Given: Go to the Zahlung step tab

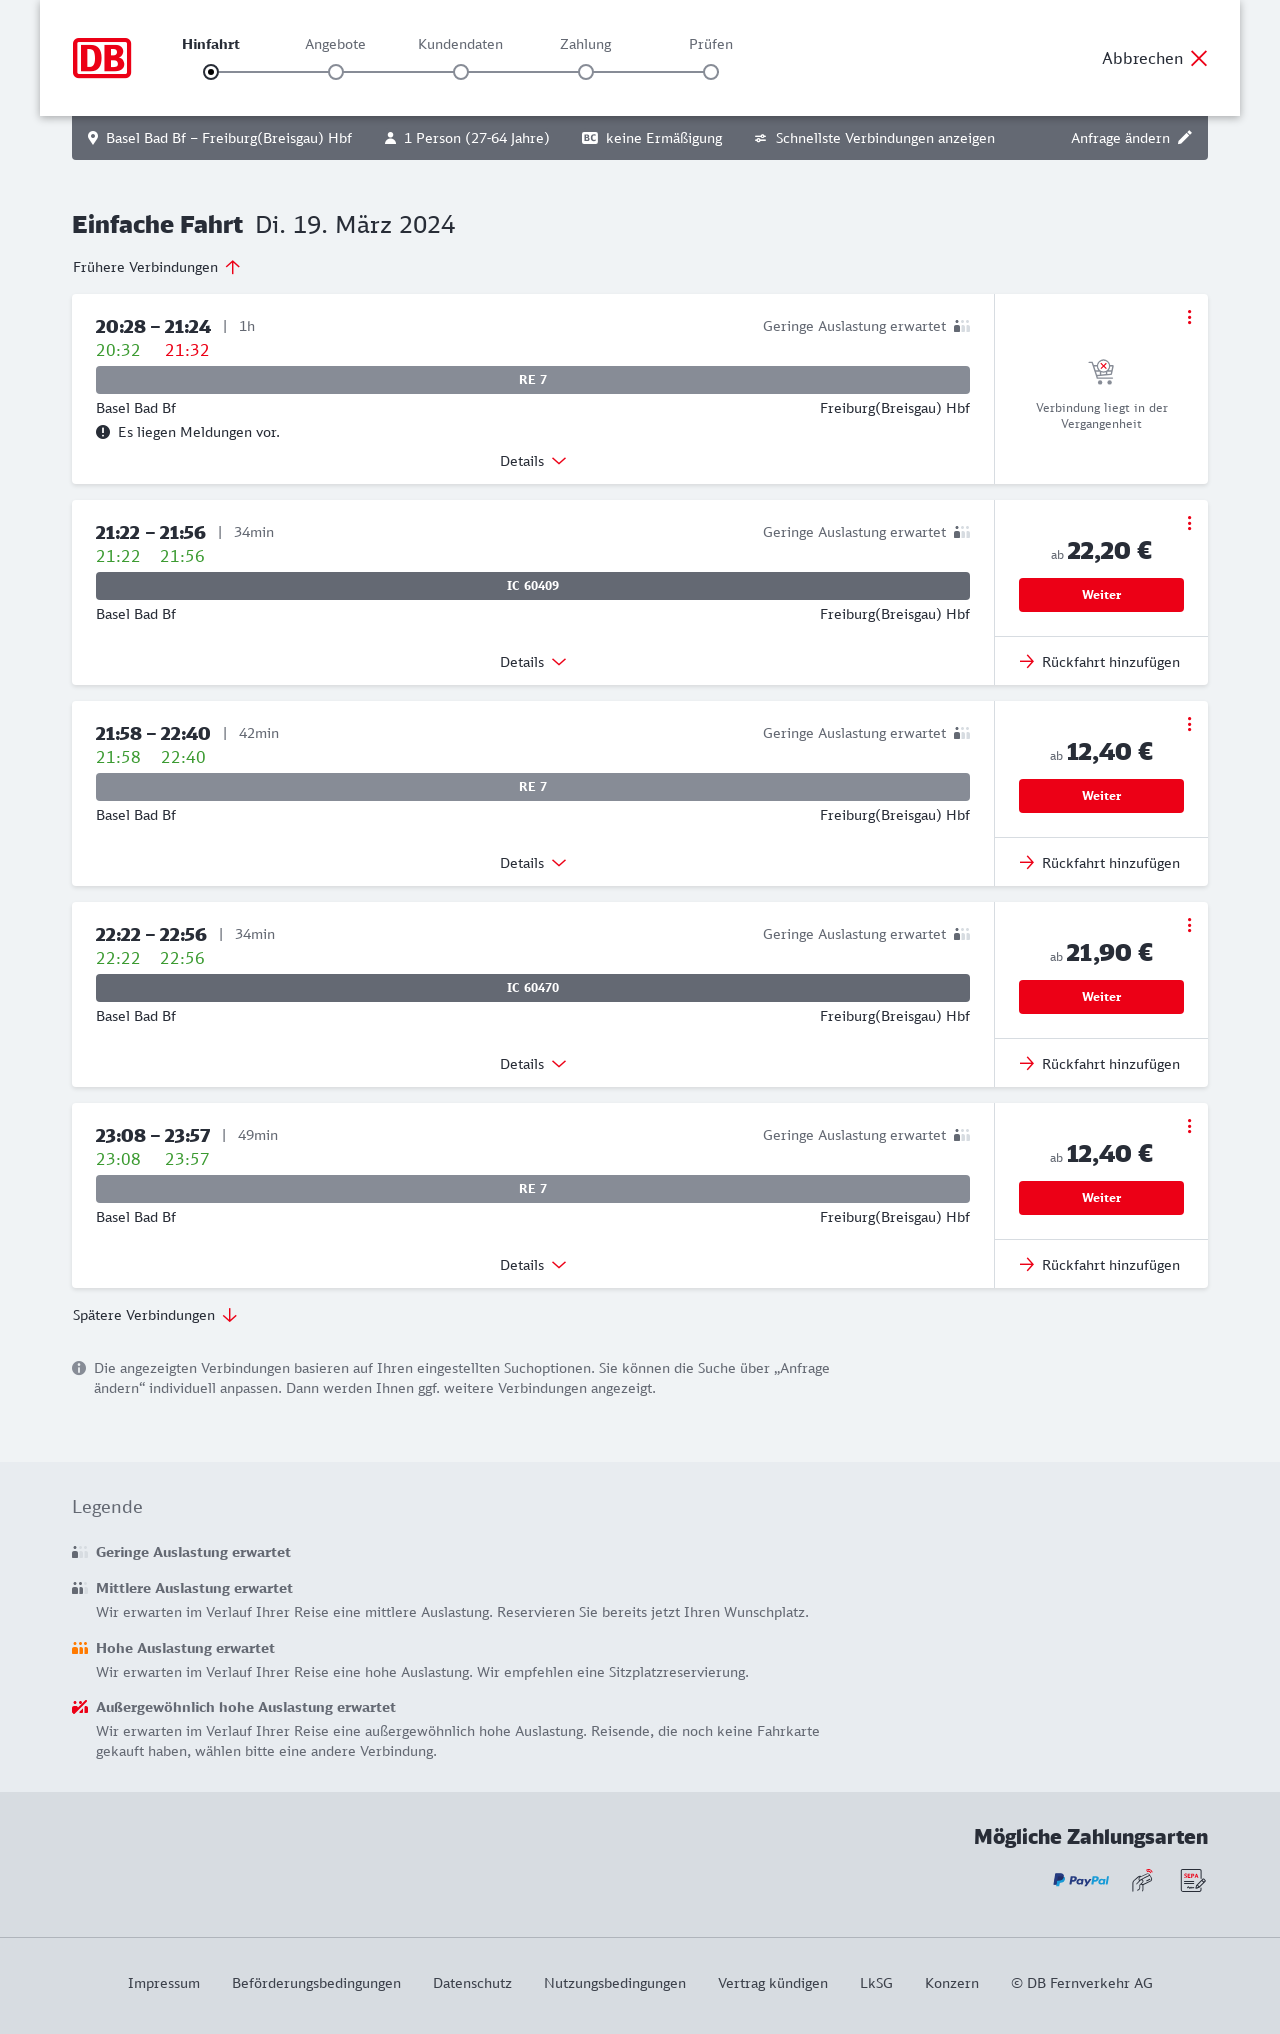Looking at the screenshot, I should tap(586, 45).
